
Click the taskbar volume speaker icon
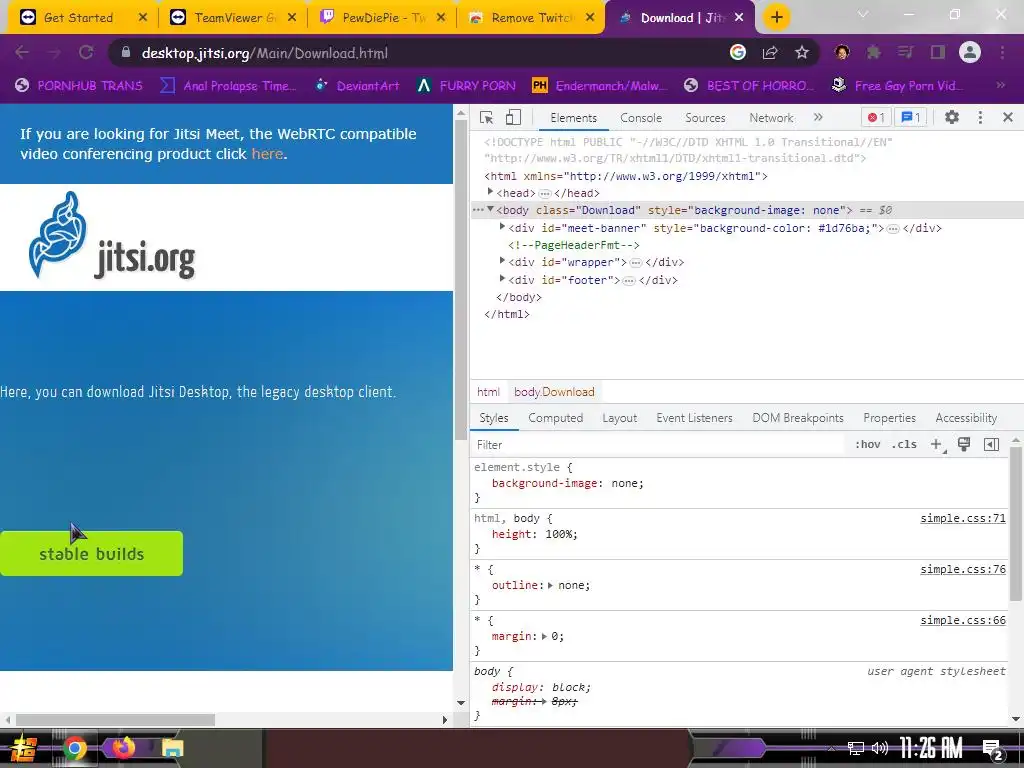[880, 748]
